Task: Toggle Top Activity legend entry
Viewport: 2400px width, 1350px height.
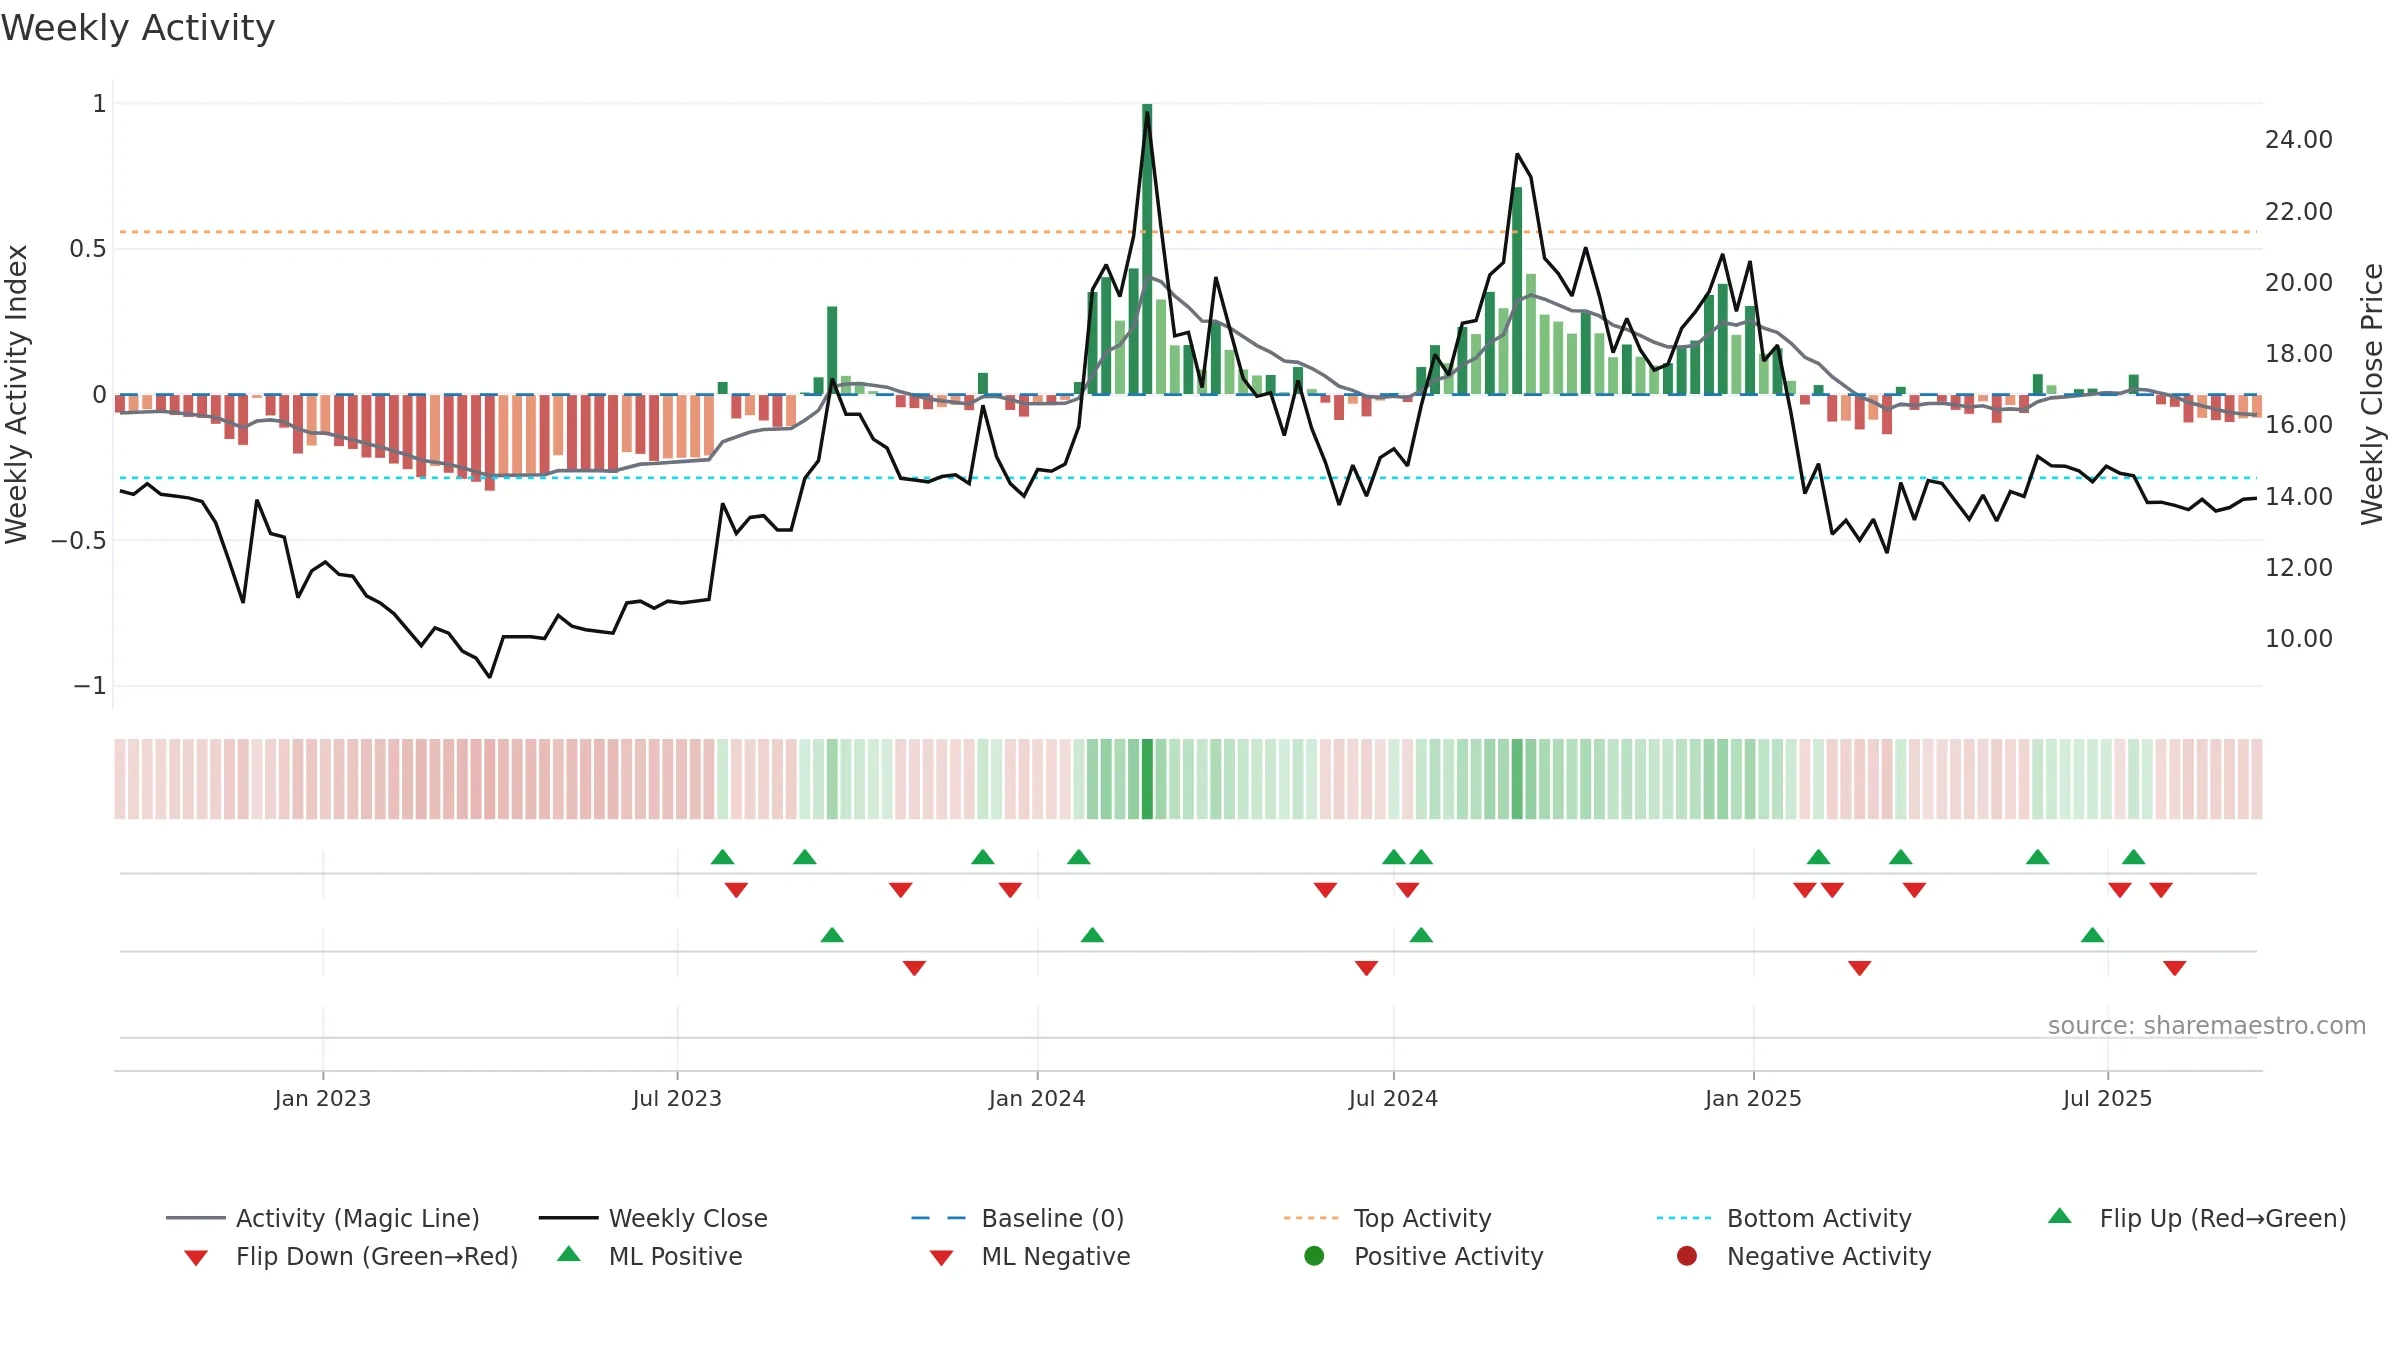Action: click(1388, 1218)
